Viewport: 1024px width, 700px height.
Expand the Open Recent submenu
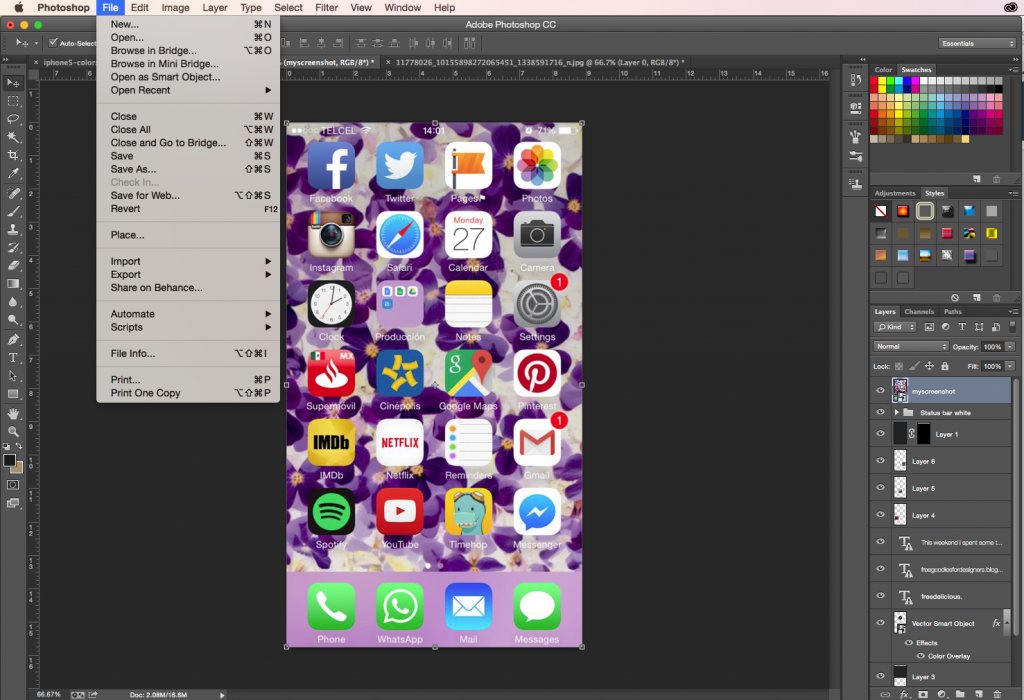pos(188,90)
